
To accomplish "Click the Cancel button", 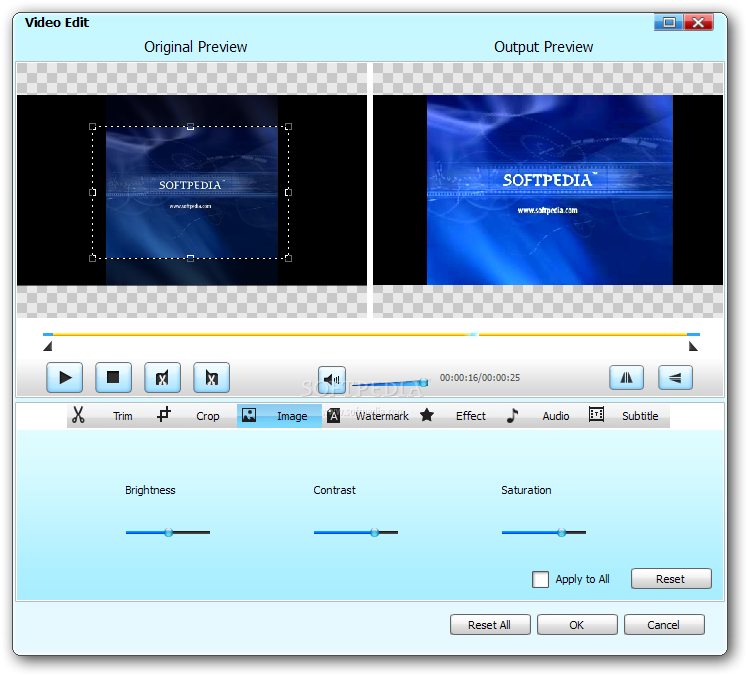I will tap(664, 624).
